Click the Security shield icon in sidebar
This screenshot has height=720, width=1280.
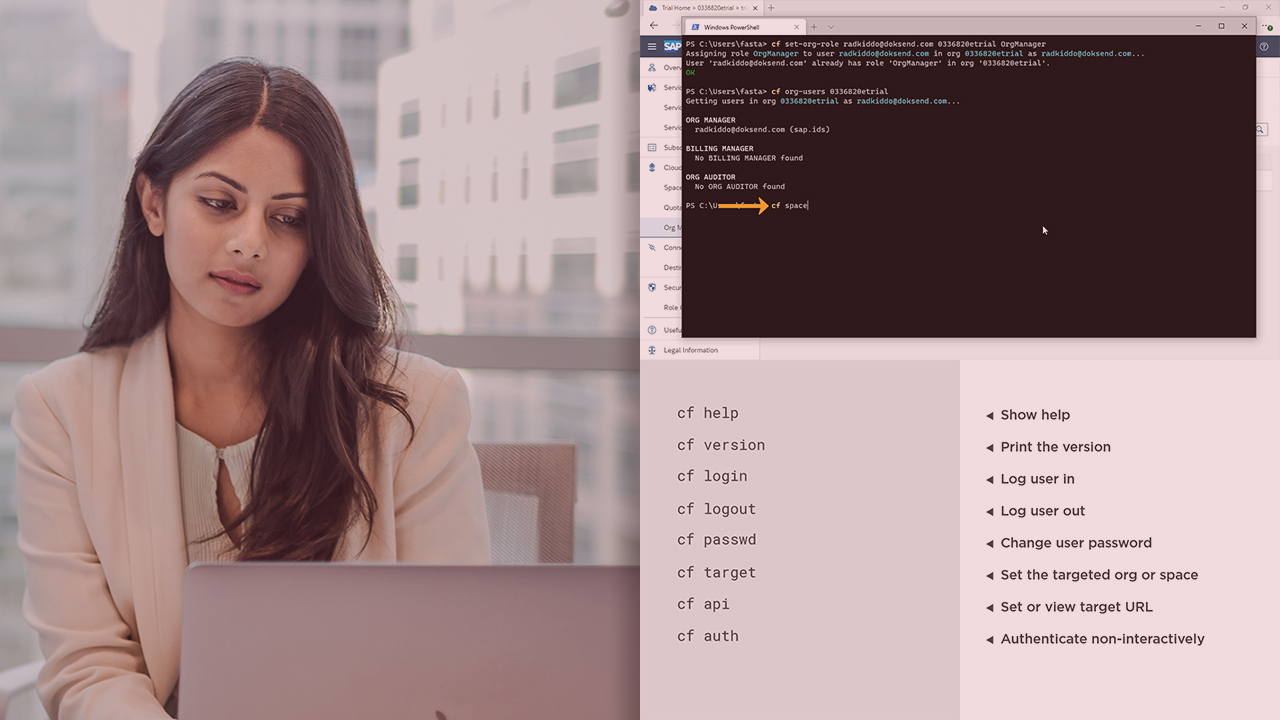pos(652,288)
